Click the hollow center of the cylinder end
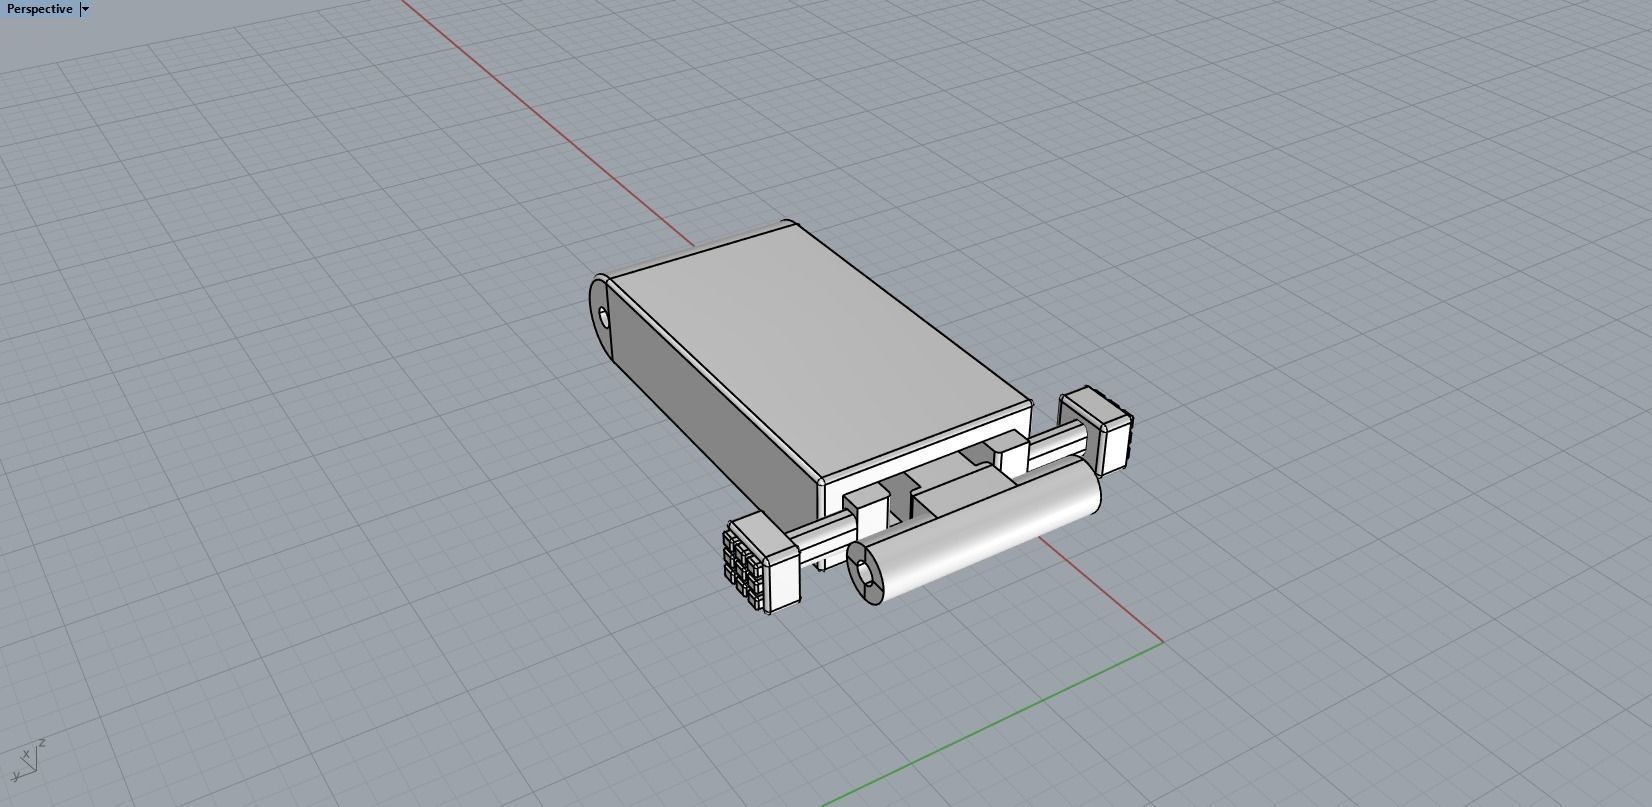Screen dimensions: 1652x807 point(866,575)
